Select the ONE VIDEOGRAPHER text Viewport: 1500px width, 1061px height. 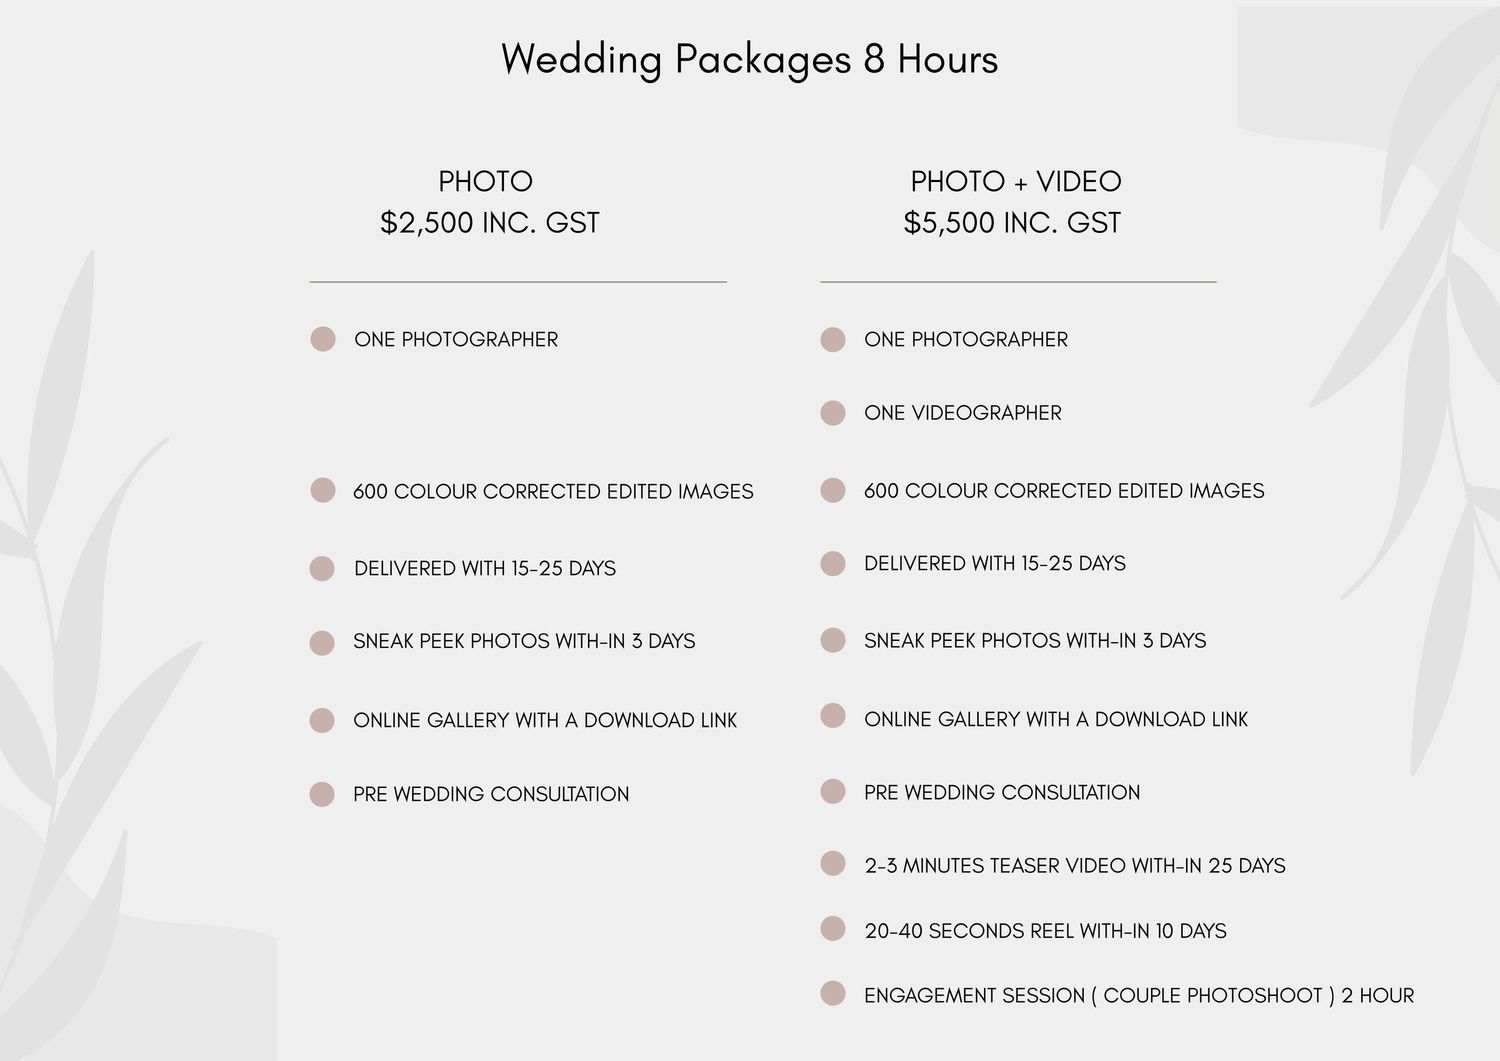[x=963, y=413]
